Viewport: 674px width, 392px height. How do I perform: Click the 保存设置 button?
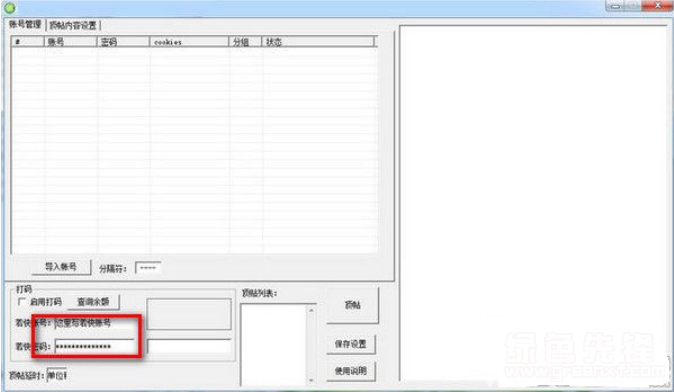point(351,344)
